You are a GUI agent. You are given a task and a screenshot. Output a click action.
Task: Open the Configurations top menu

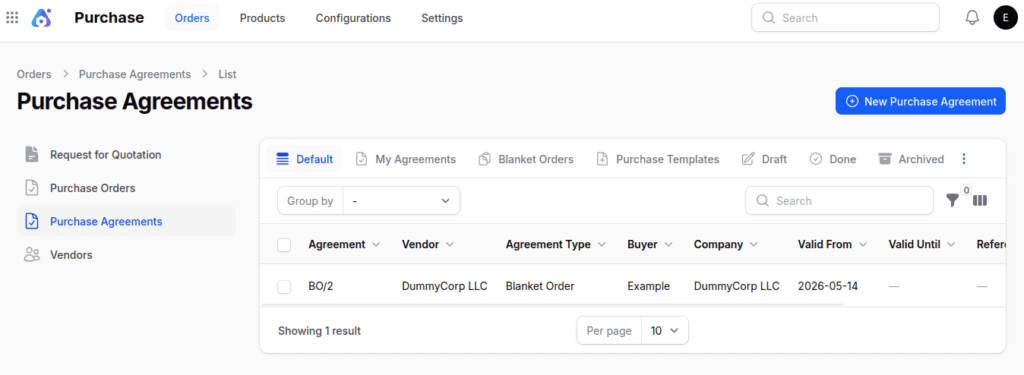[353, 18]
